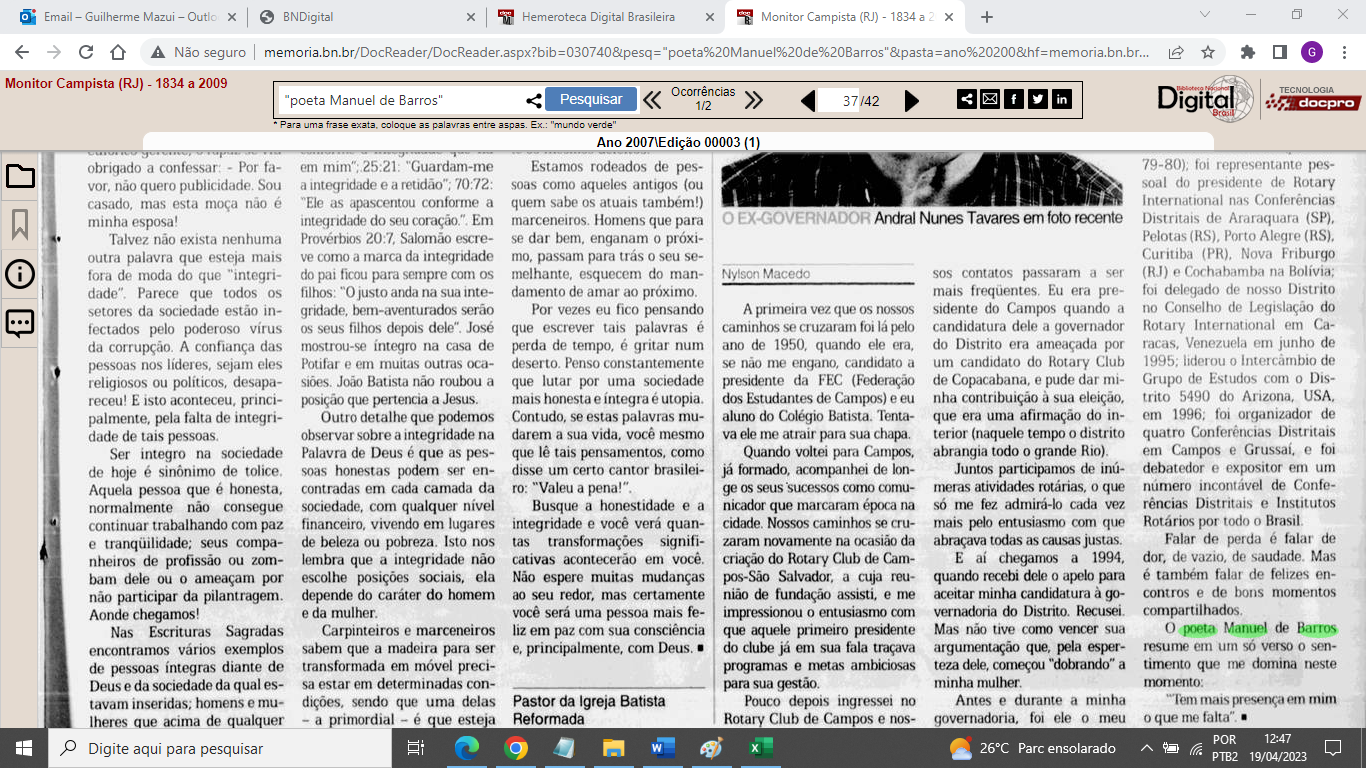
Task: Click the newspaper photo thumbnail above caption
Action: (921, 178)
